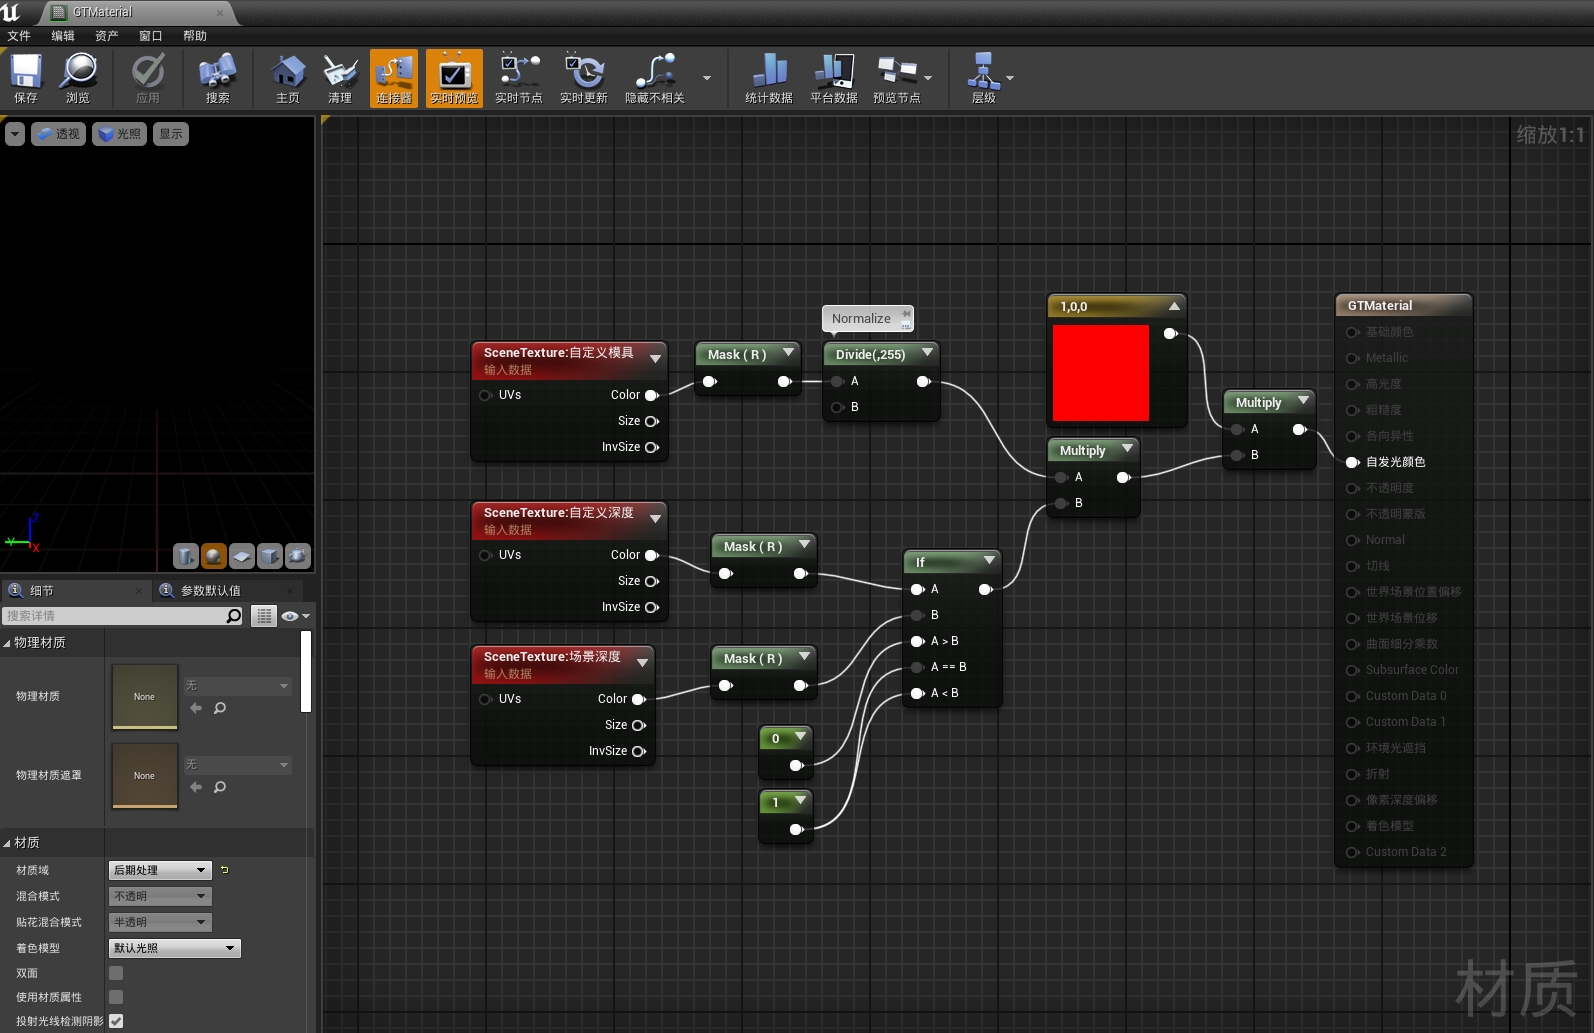The width and height of the screenshot is (1594, 1033).
Task: Click the 主页 home icon
Action: 288,78
